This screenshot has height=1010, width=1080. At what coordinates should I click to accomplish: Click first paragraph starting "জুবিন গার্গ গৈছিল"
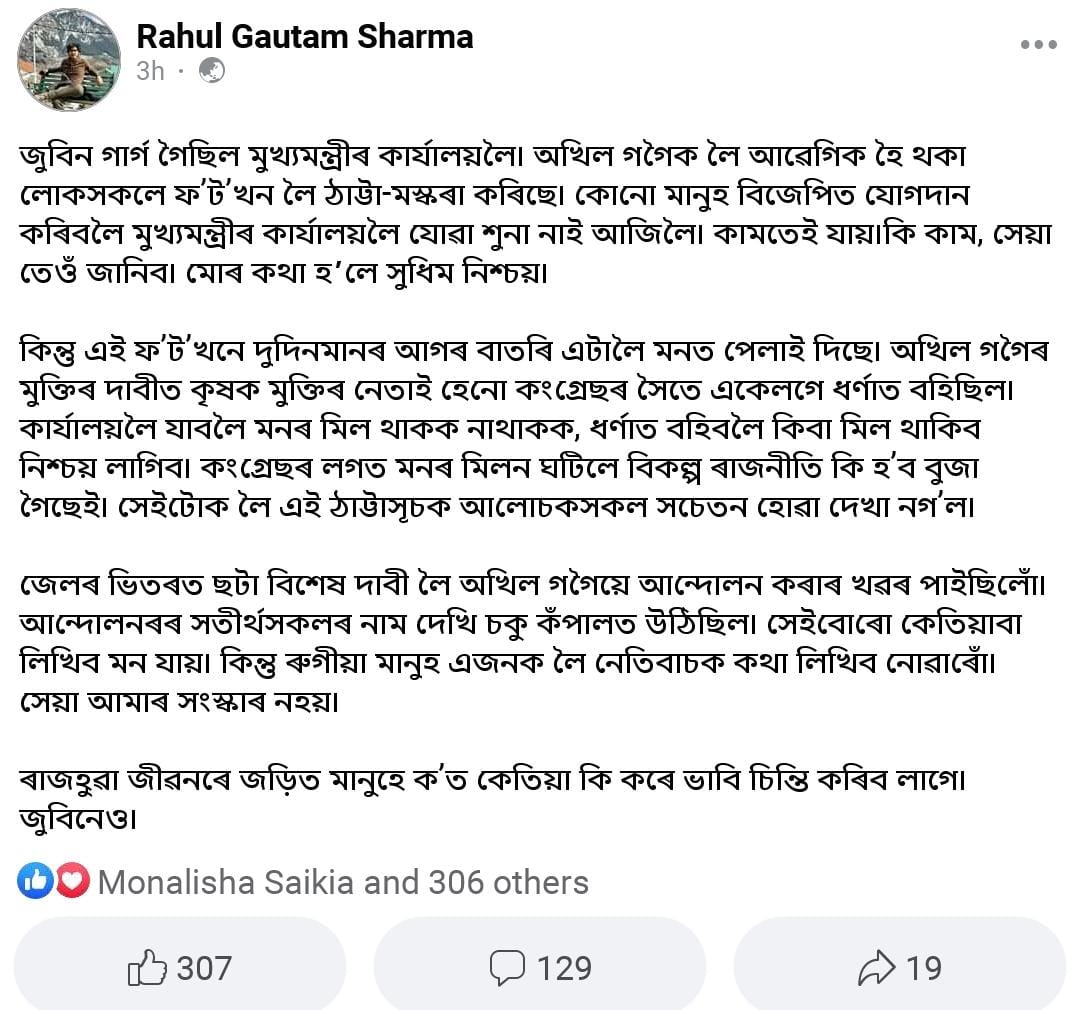pyautogui.click(x=536, y=215)
